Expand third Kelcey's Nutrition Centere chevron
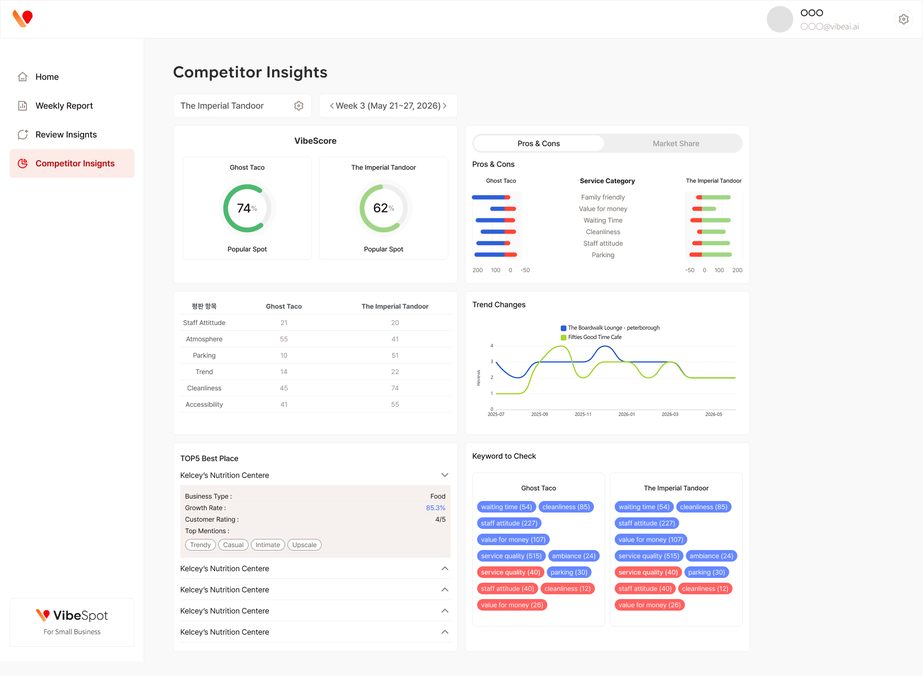 (x=444, y=589)
